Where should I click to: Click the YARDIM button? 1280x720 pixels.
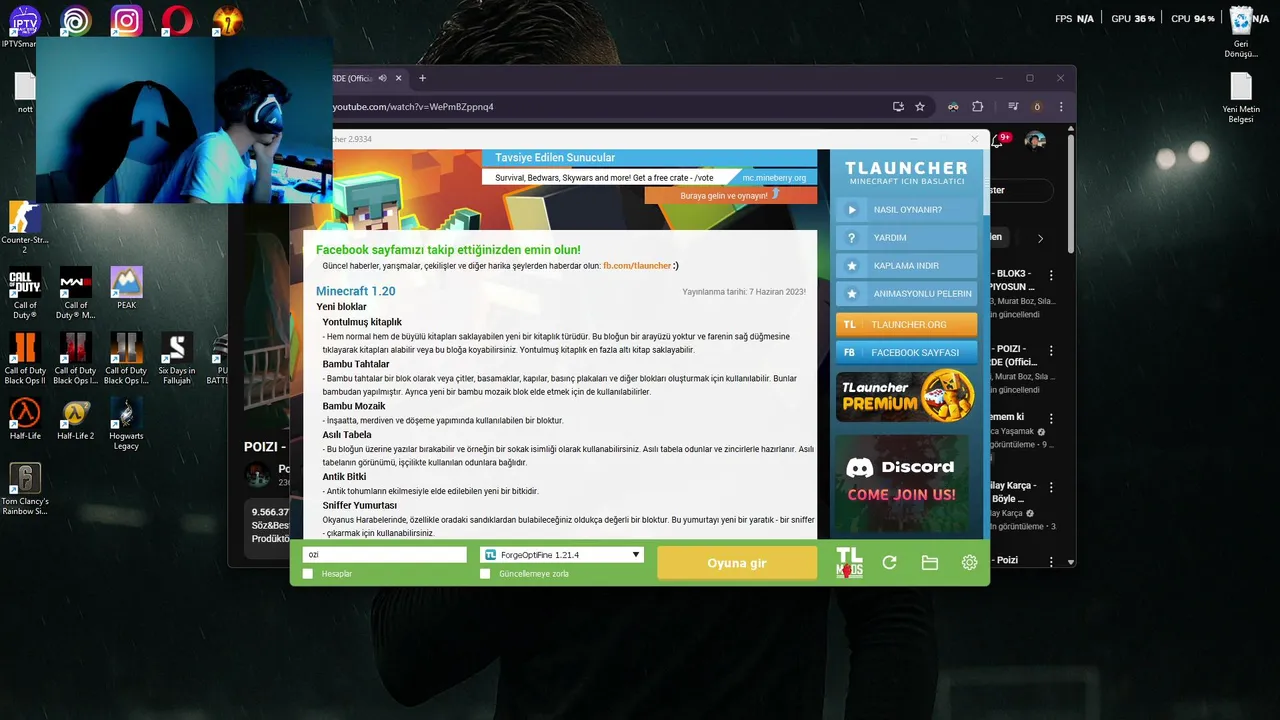tap(906, 238)
